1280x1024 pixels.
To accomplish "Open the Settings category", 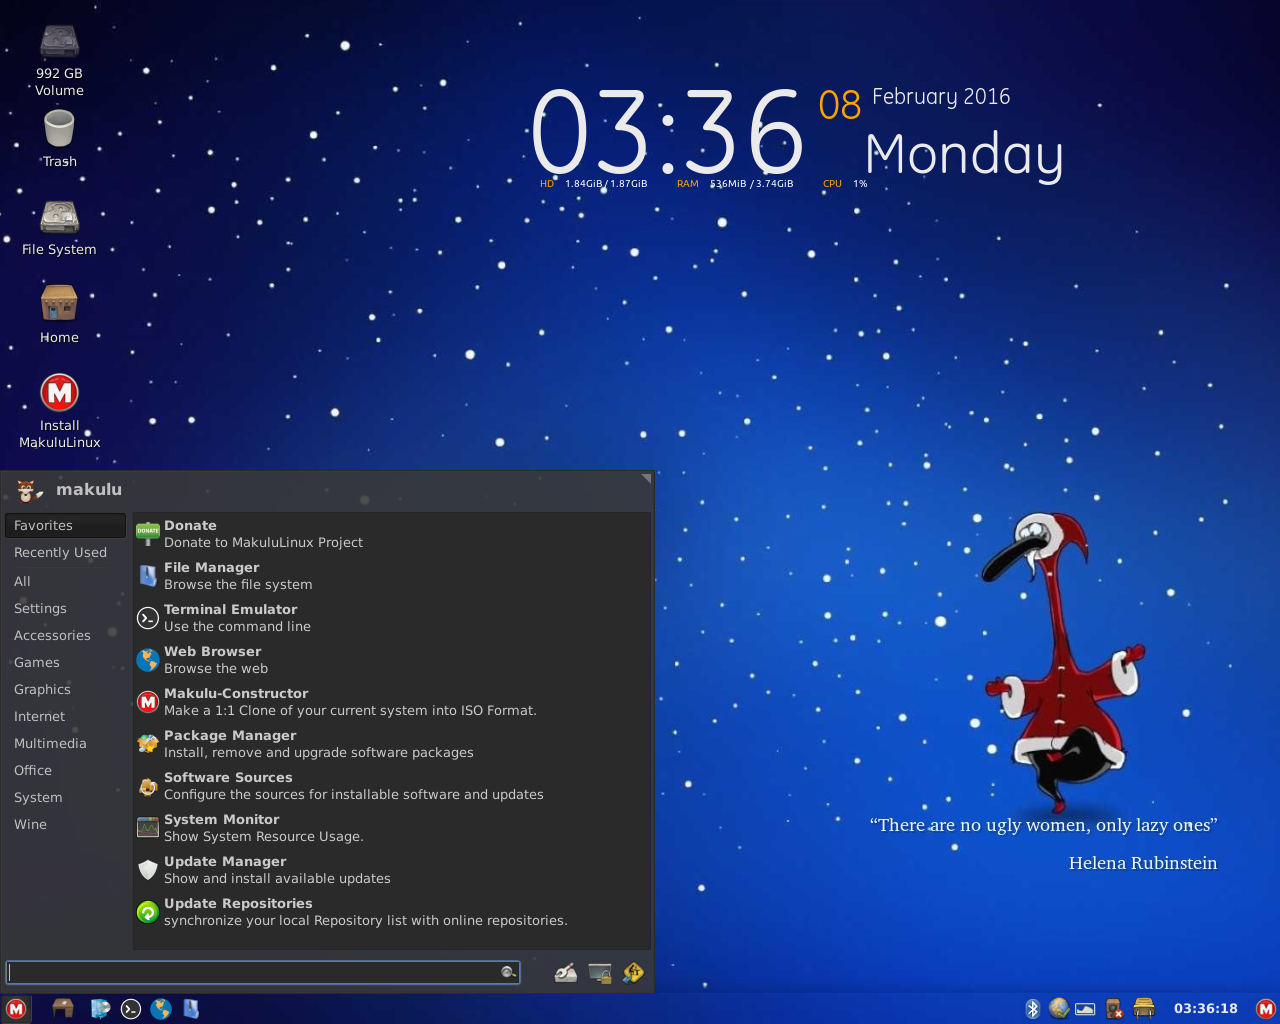I will [65, 608].
